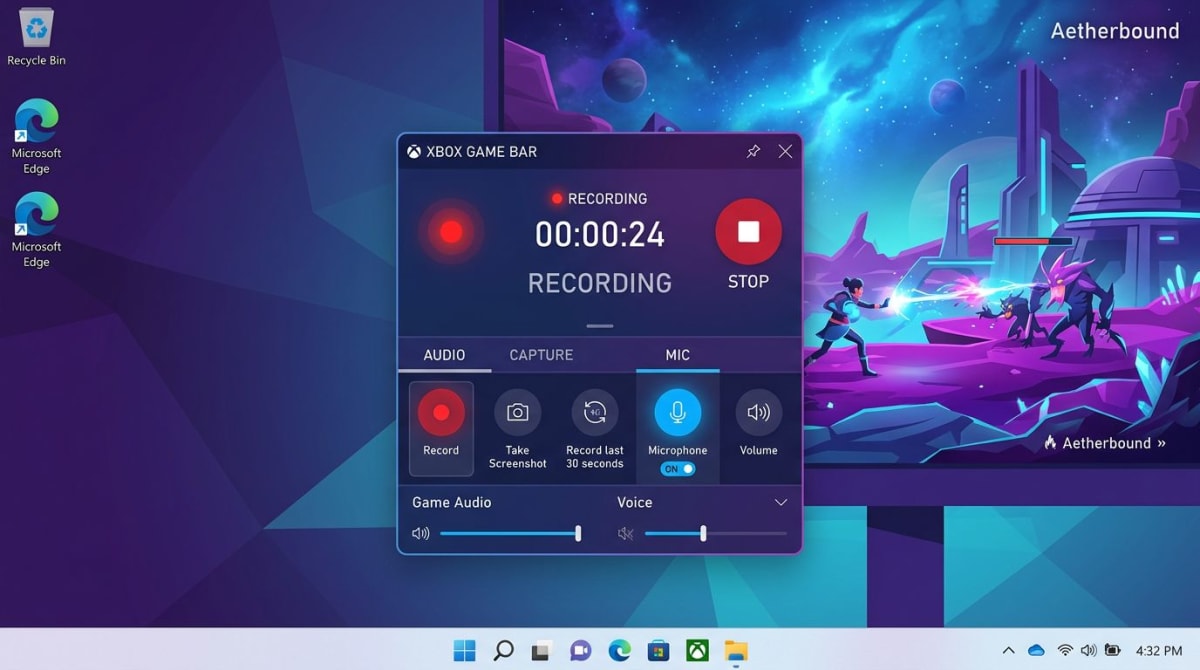This screenshot has width=1200, height=670.
Task: Expand the chevron next to Voice
Action: (x=781, y=502)
